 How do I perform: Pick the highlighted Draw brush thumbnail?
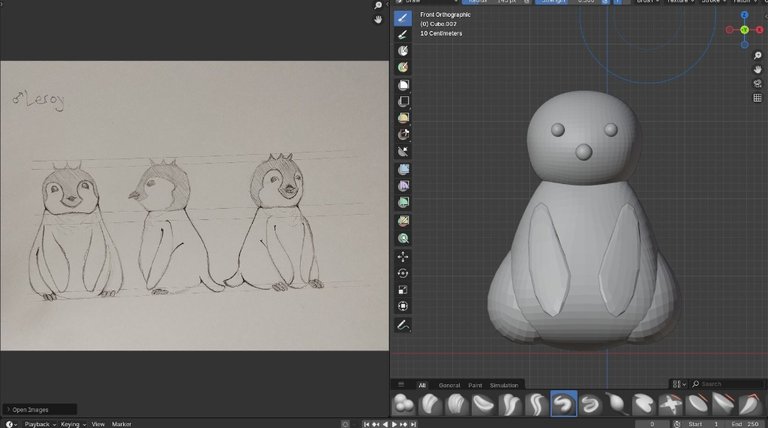pyautogui.click(x=564, y=404)
